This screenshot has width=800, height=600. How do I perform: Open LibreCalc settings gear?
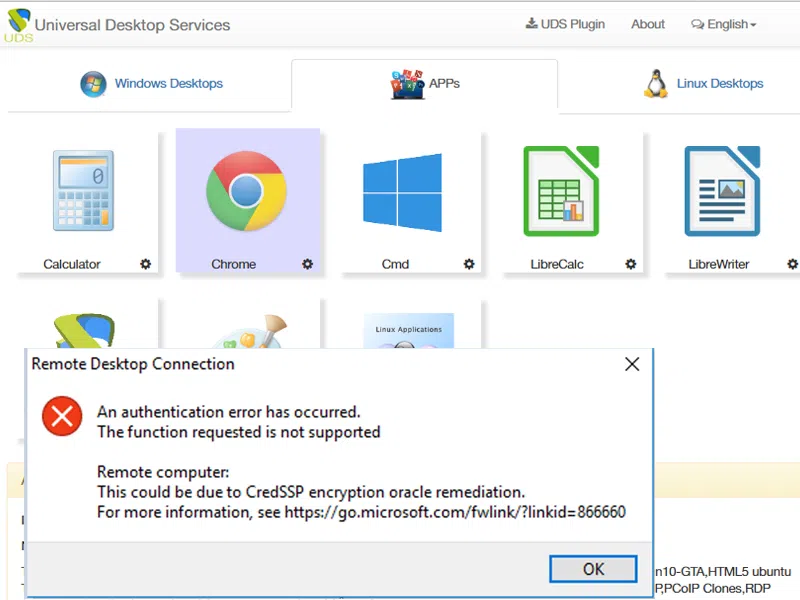coord(631,264)
